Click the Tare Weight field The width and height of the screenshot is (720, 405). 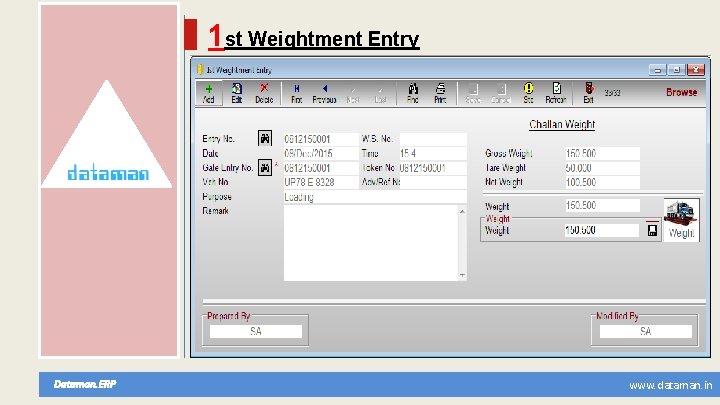click(602, 168)
